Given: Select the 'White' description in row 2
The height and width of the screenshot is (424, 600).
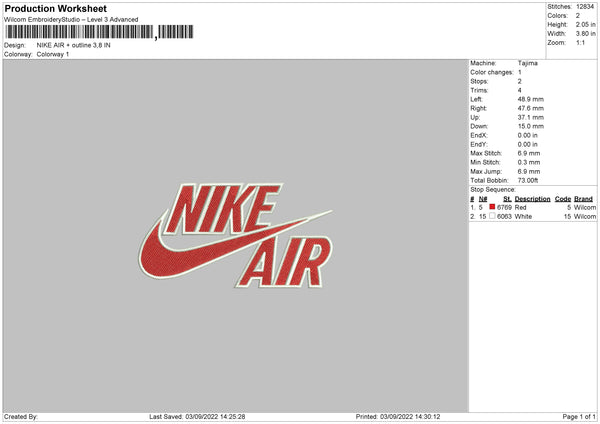Looking at the screenshot, I should (x=523, y=217).
